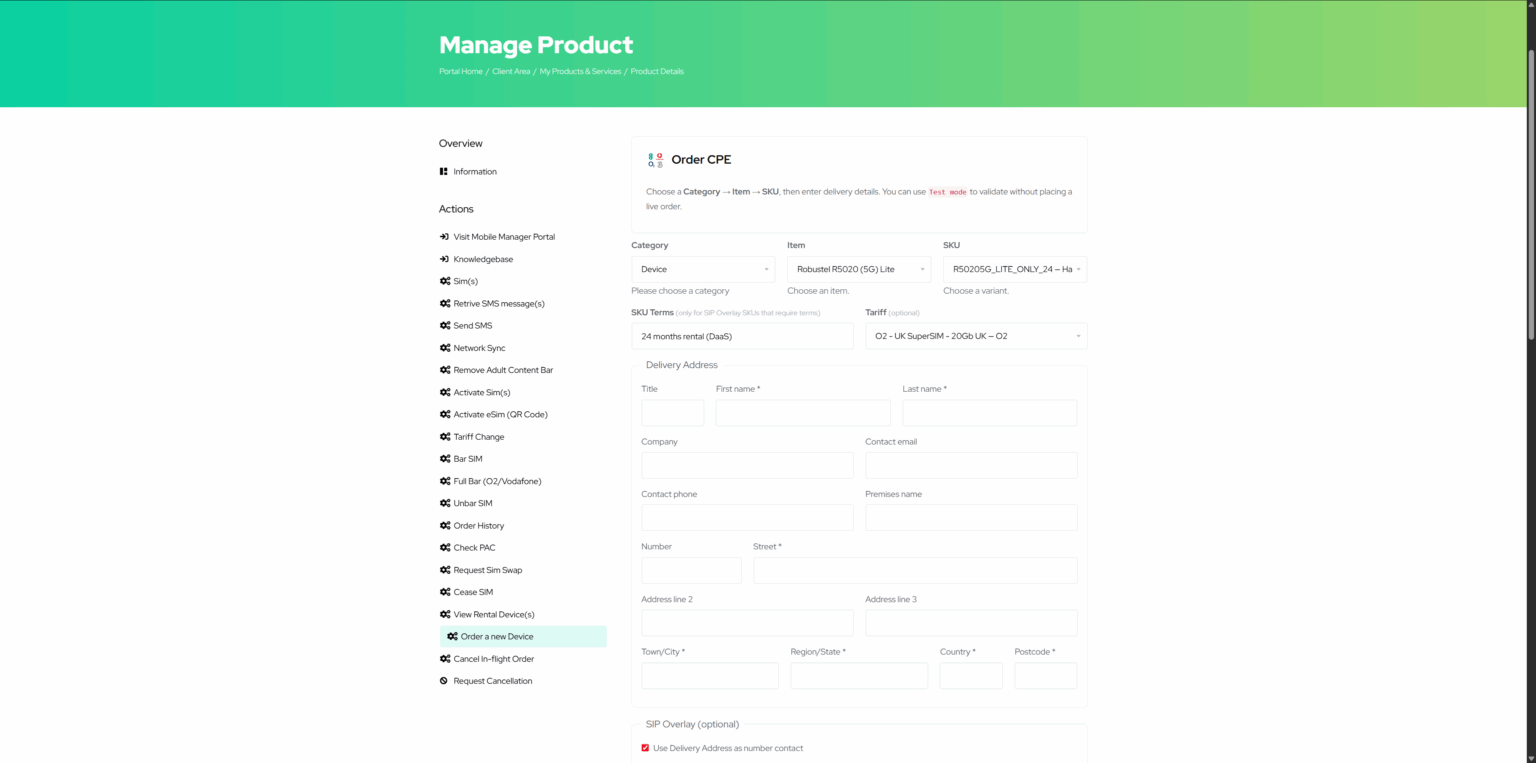Image resolution: width=1536 pixels, height=763 pixels.
Task: Open the Item dropdown for Robustel R5020
Action: (x=857, y=268)
